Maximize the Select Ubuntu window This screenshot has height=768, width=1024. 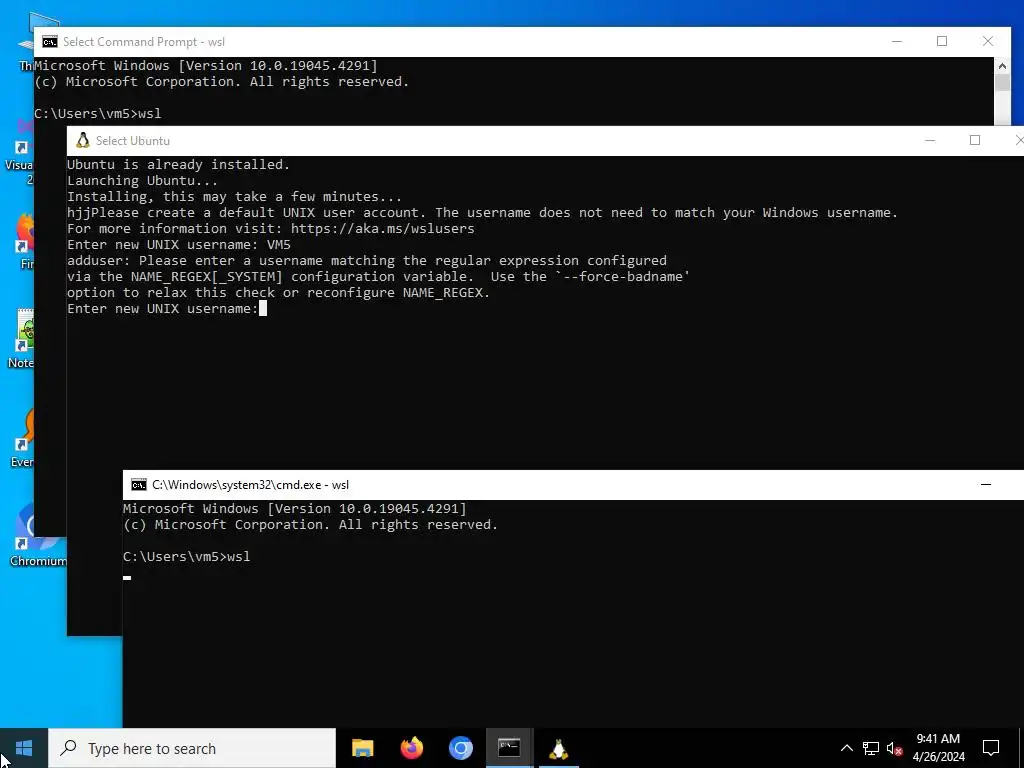(975, 140)
